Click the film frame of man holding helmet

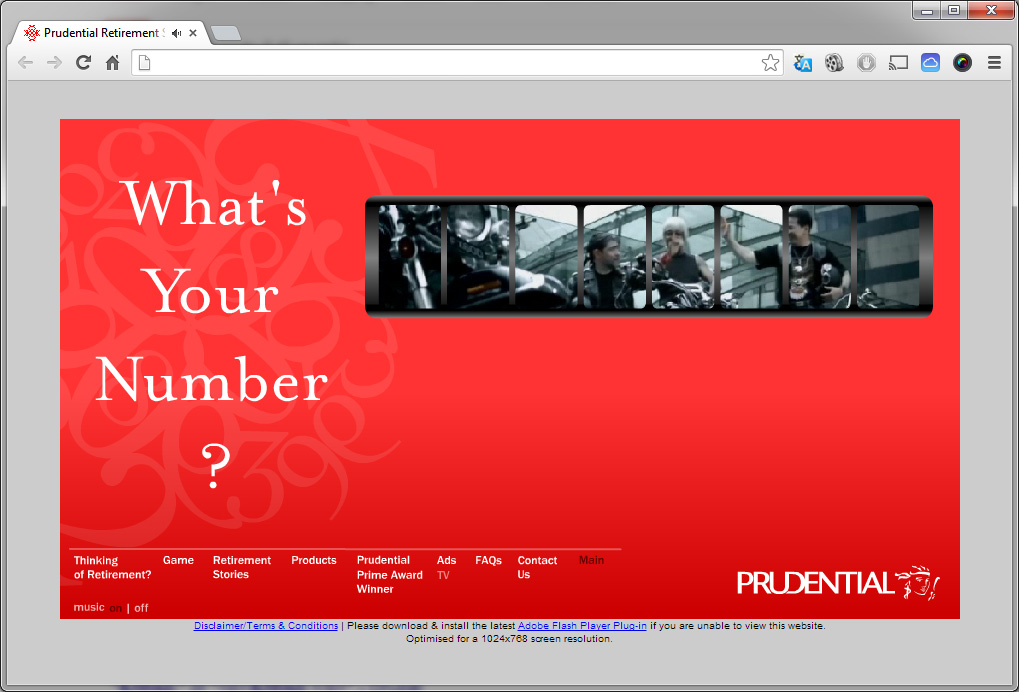[x=819, y=257]
